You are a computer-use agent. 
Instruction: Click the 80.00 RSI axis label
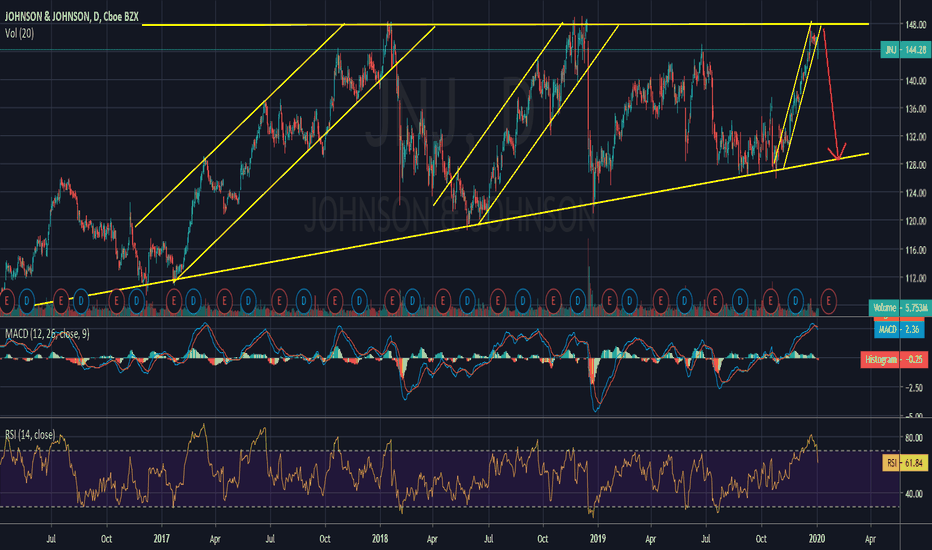pyautogui.click(x=913, y=438)
